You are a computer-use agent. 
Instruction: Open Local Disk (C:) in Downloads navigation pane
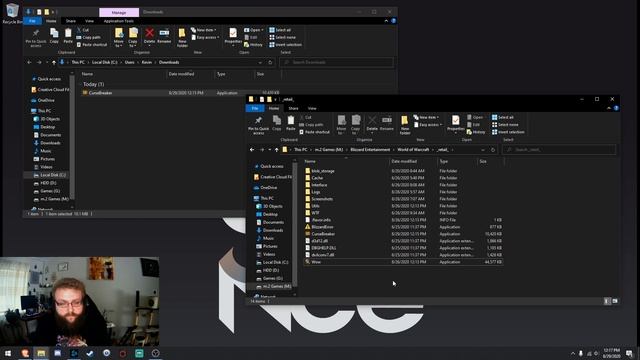pos(49,175)
